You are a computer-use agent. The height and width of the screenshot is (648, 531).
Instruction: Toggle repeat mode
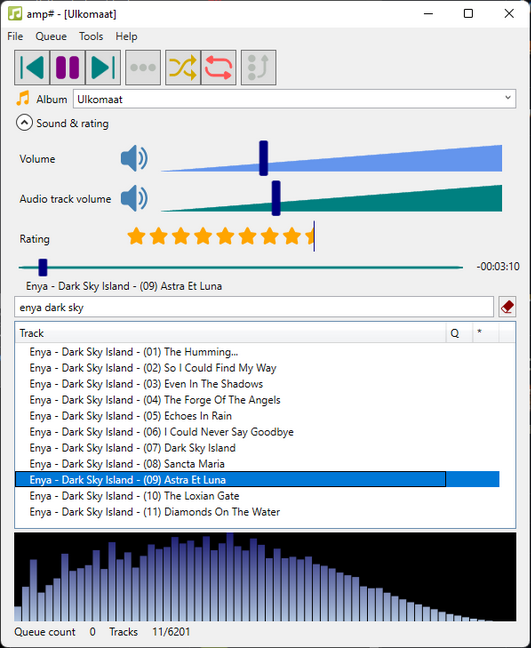(x=218, y=67)
